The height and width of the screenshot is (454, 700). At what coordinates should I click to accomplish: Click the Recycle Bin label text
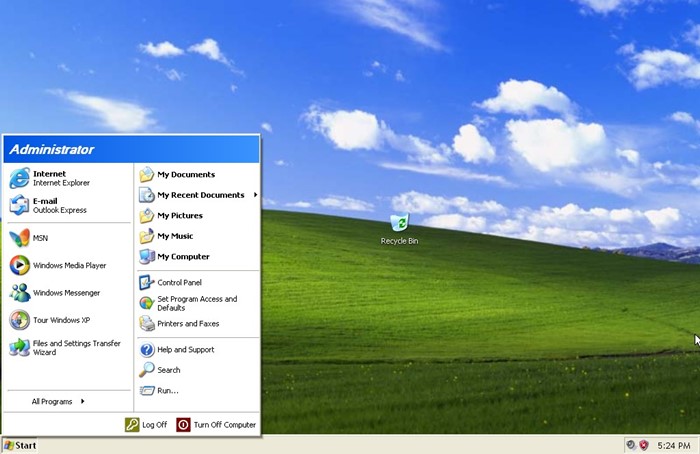click(x=400, y=241)
